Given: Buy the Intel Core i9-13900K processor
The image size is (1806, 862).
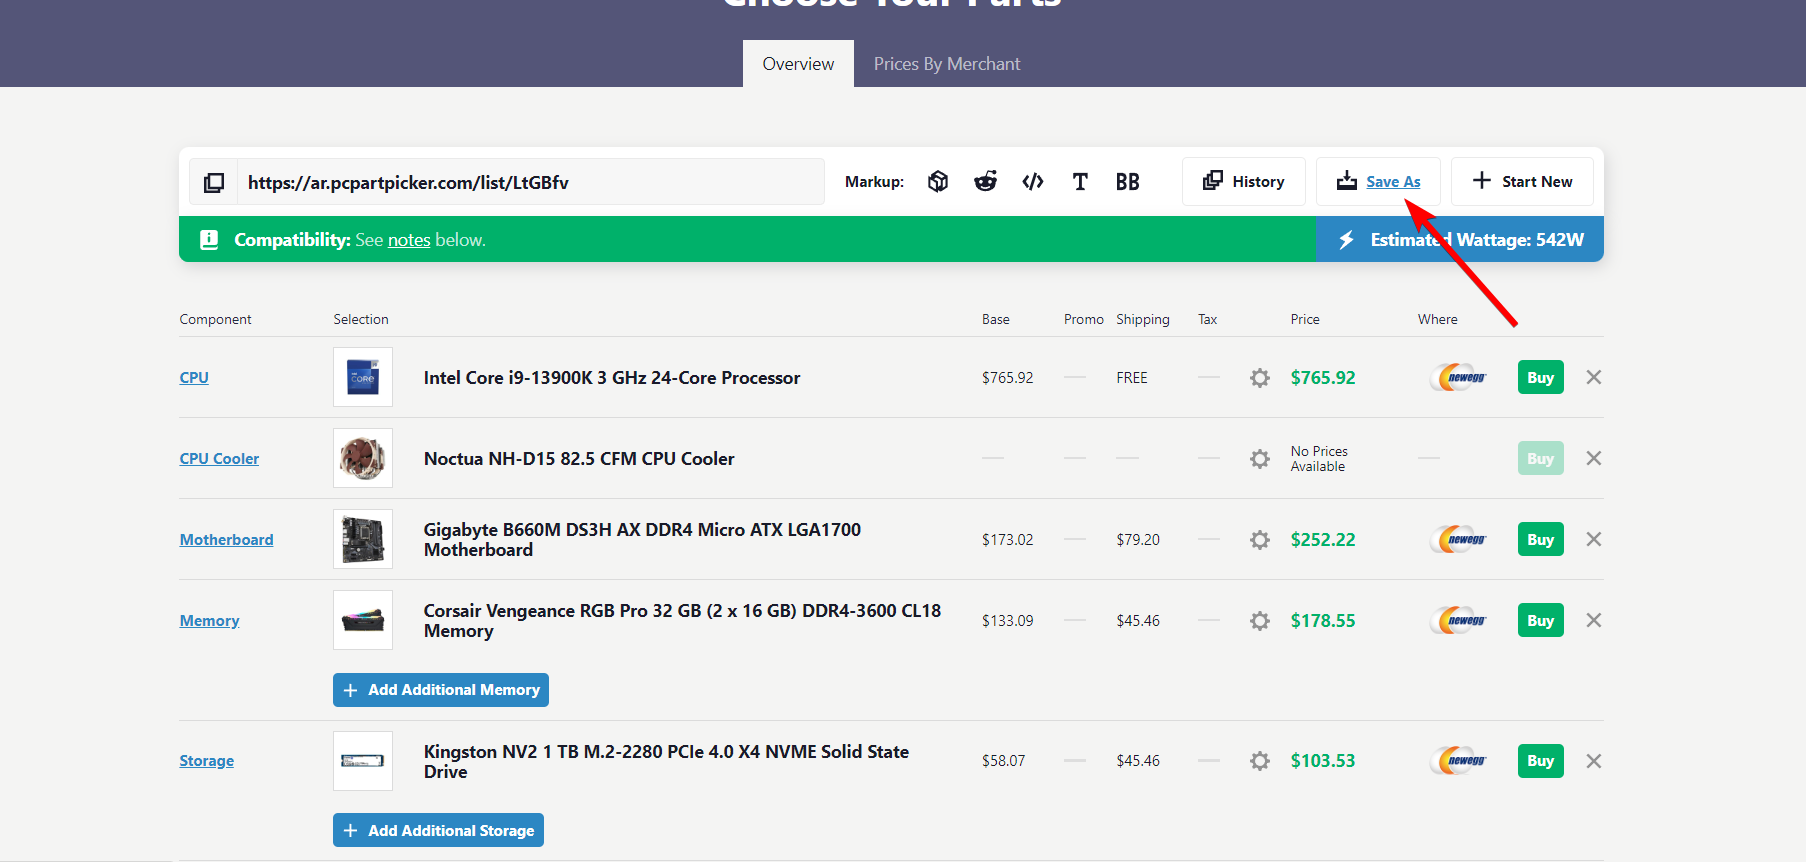Looking at the screenshot, I should (x=1540, y=377).
